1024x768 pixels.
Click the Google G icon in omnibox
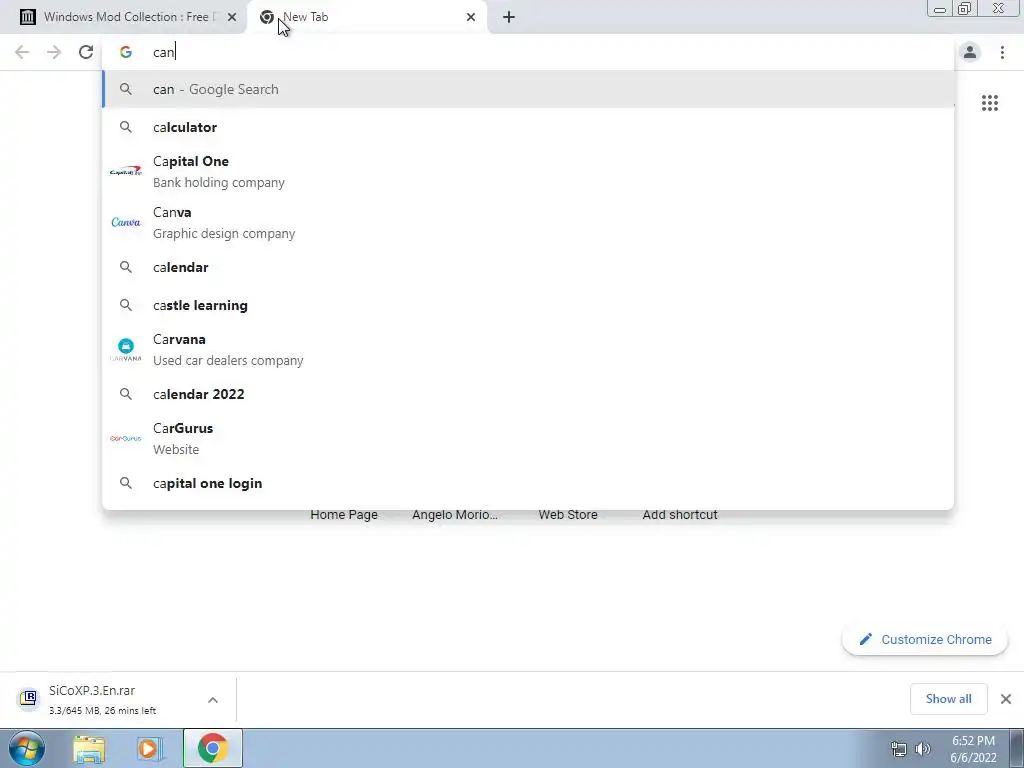point(125,52)
